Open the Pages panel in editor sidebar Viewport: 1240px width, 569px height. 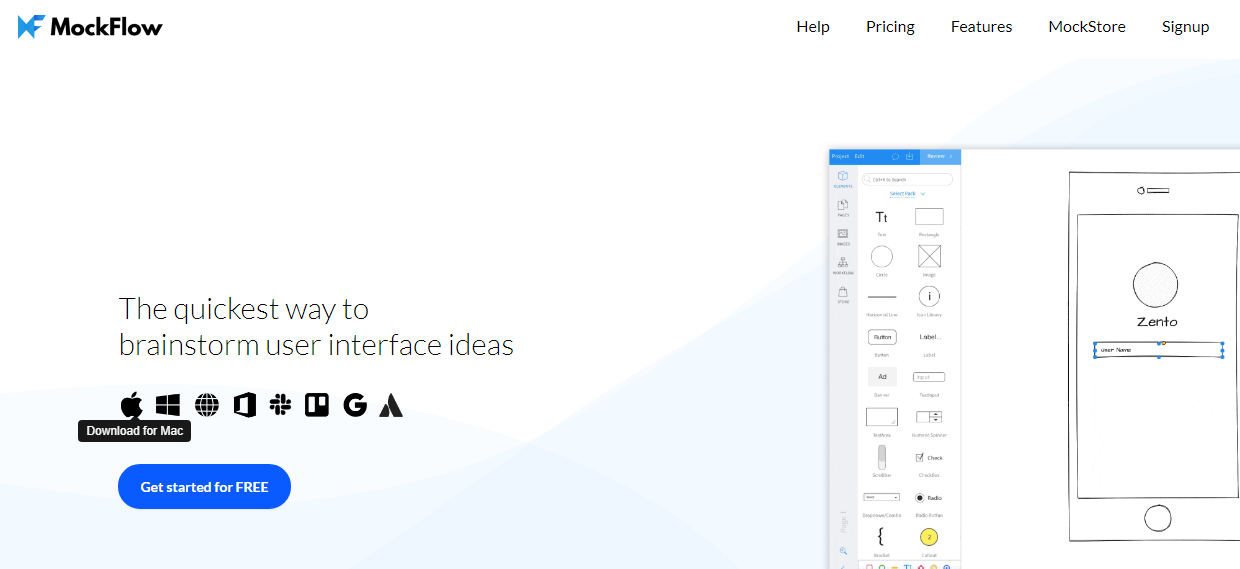coord(843,207)
